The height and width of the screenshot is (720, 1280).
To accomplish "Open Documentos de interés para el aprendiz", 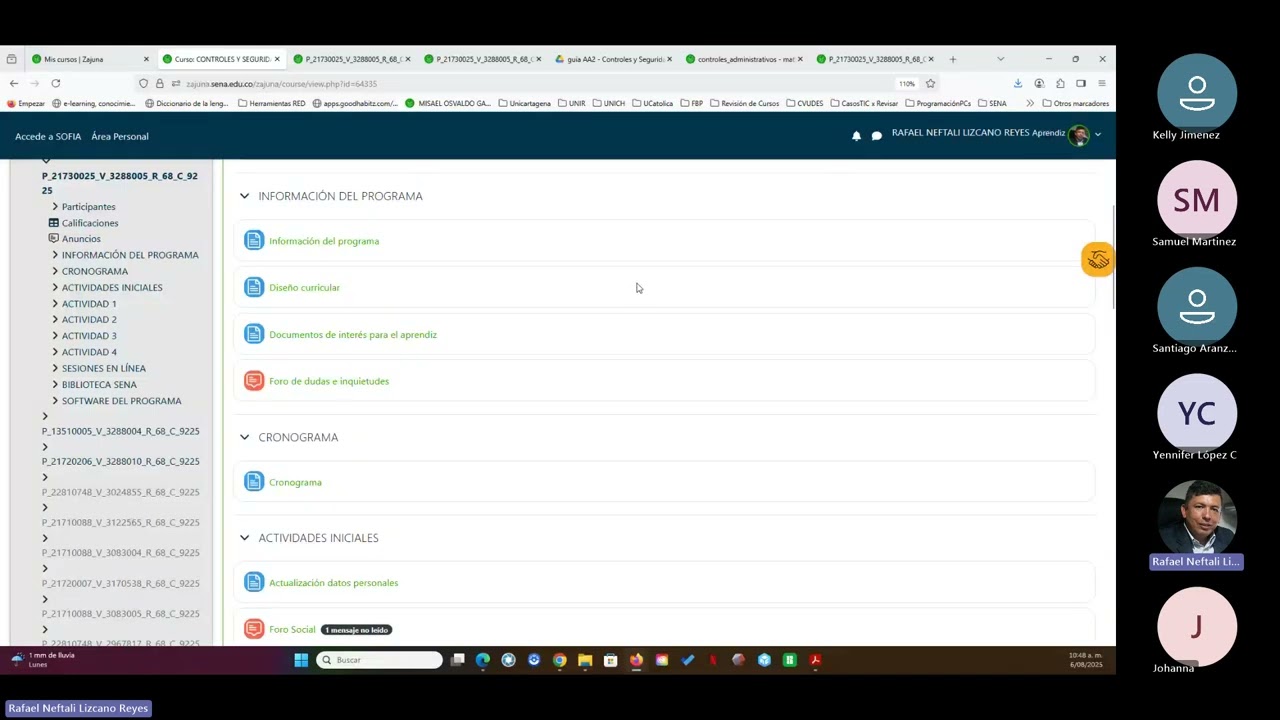I will click(x=353, y=334).
